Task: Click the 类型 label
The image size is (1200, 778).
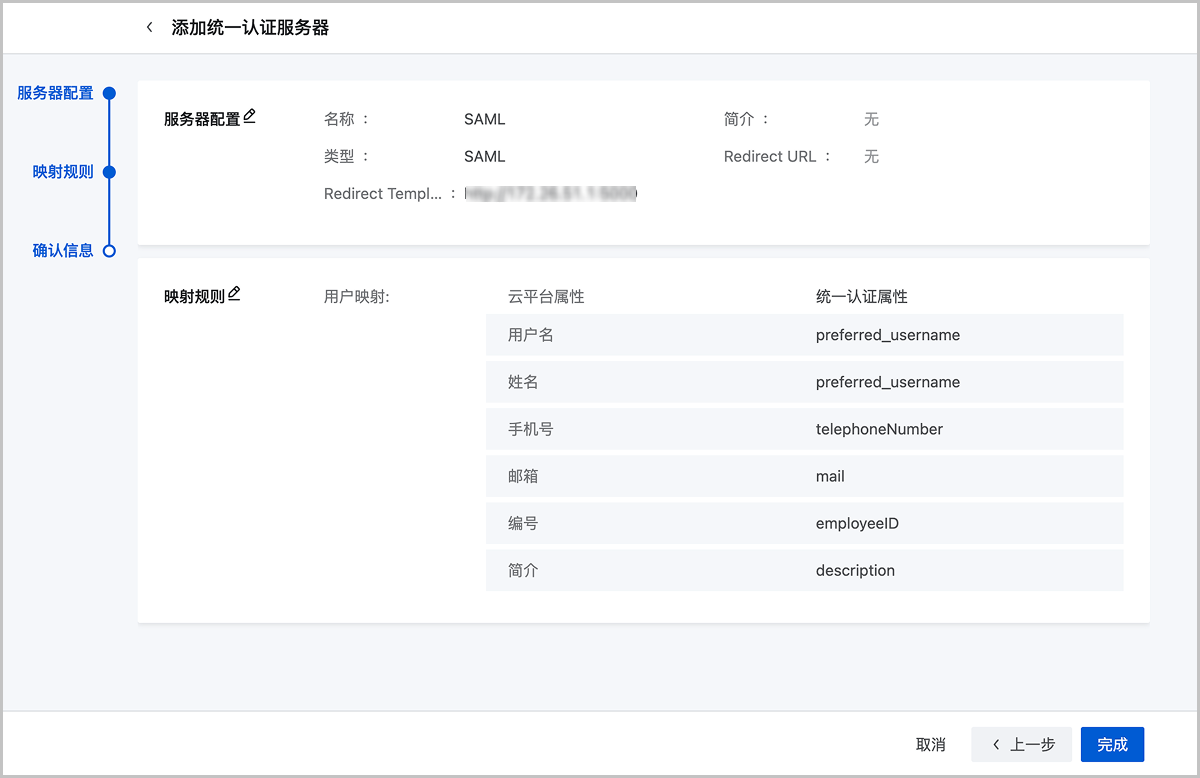Action: click(x=339, y=156)
